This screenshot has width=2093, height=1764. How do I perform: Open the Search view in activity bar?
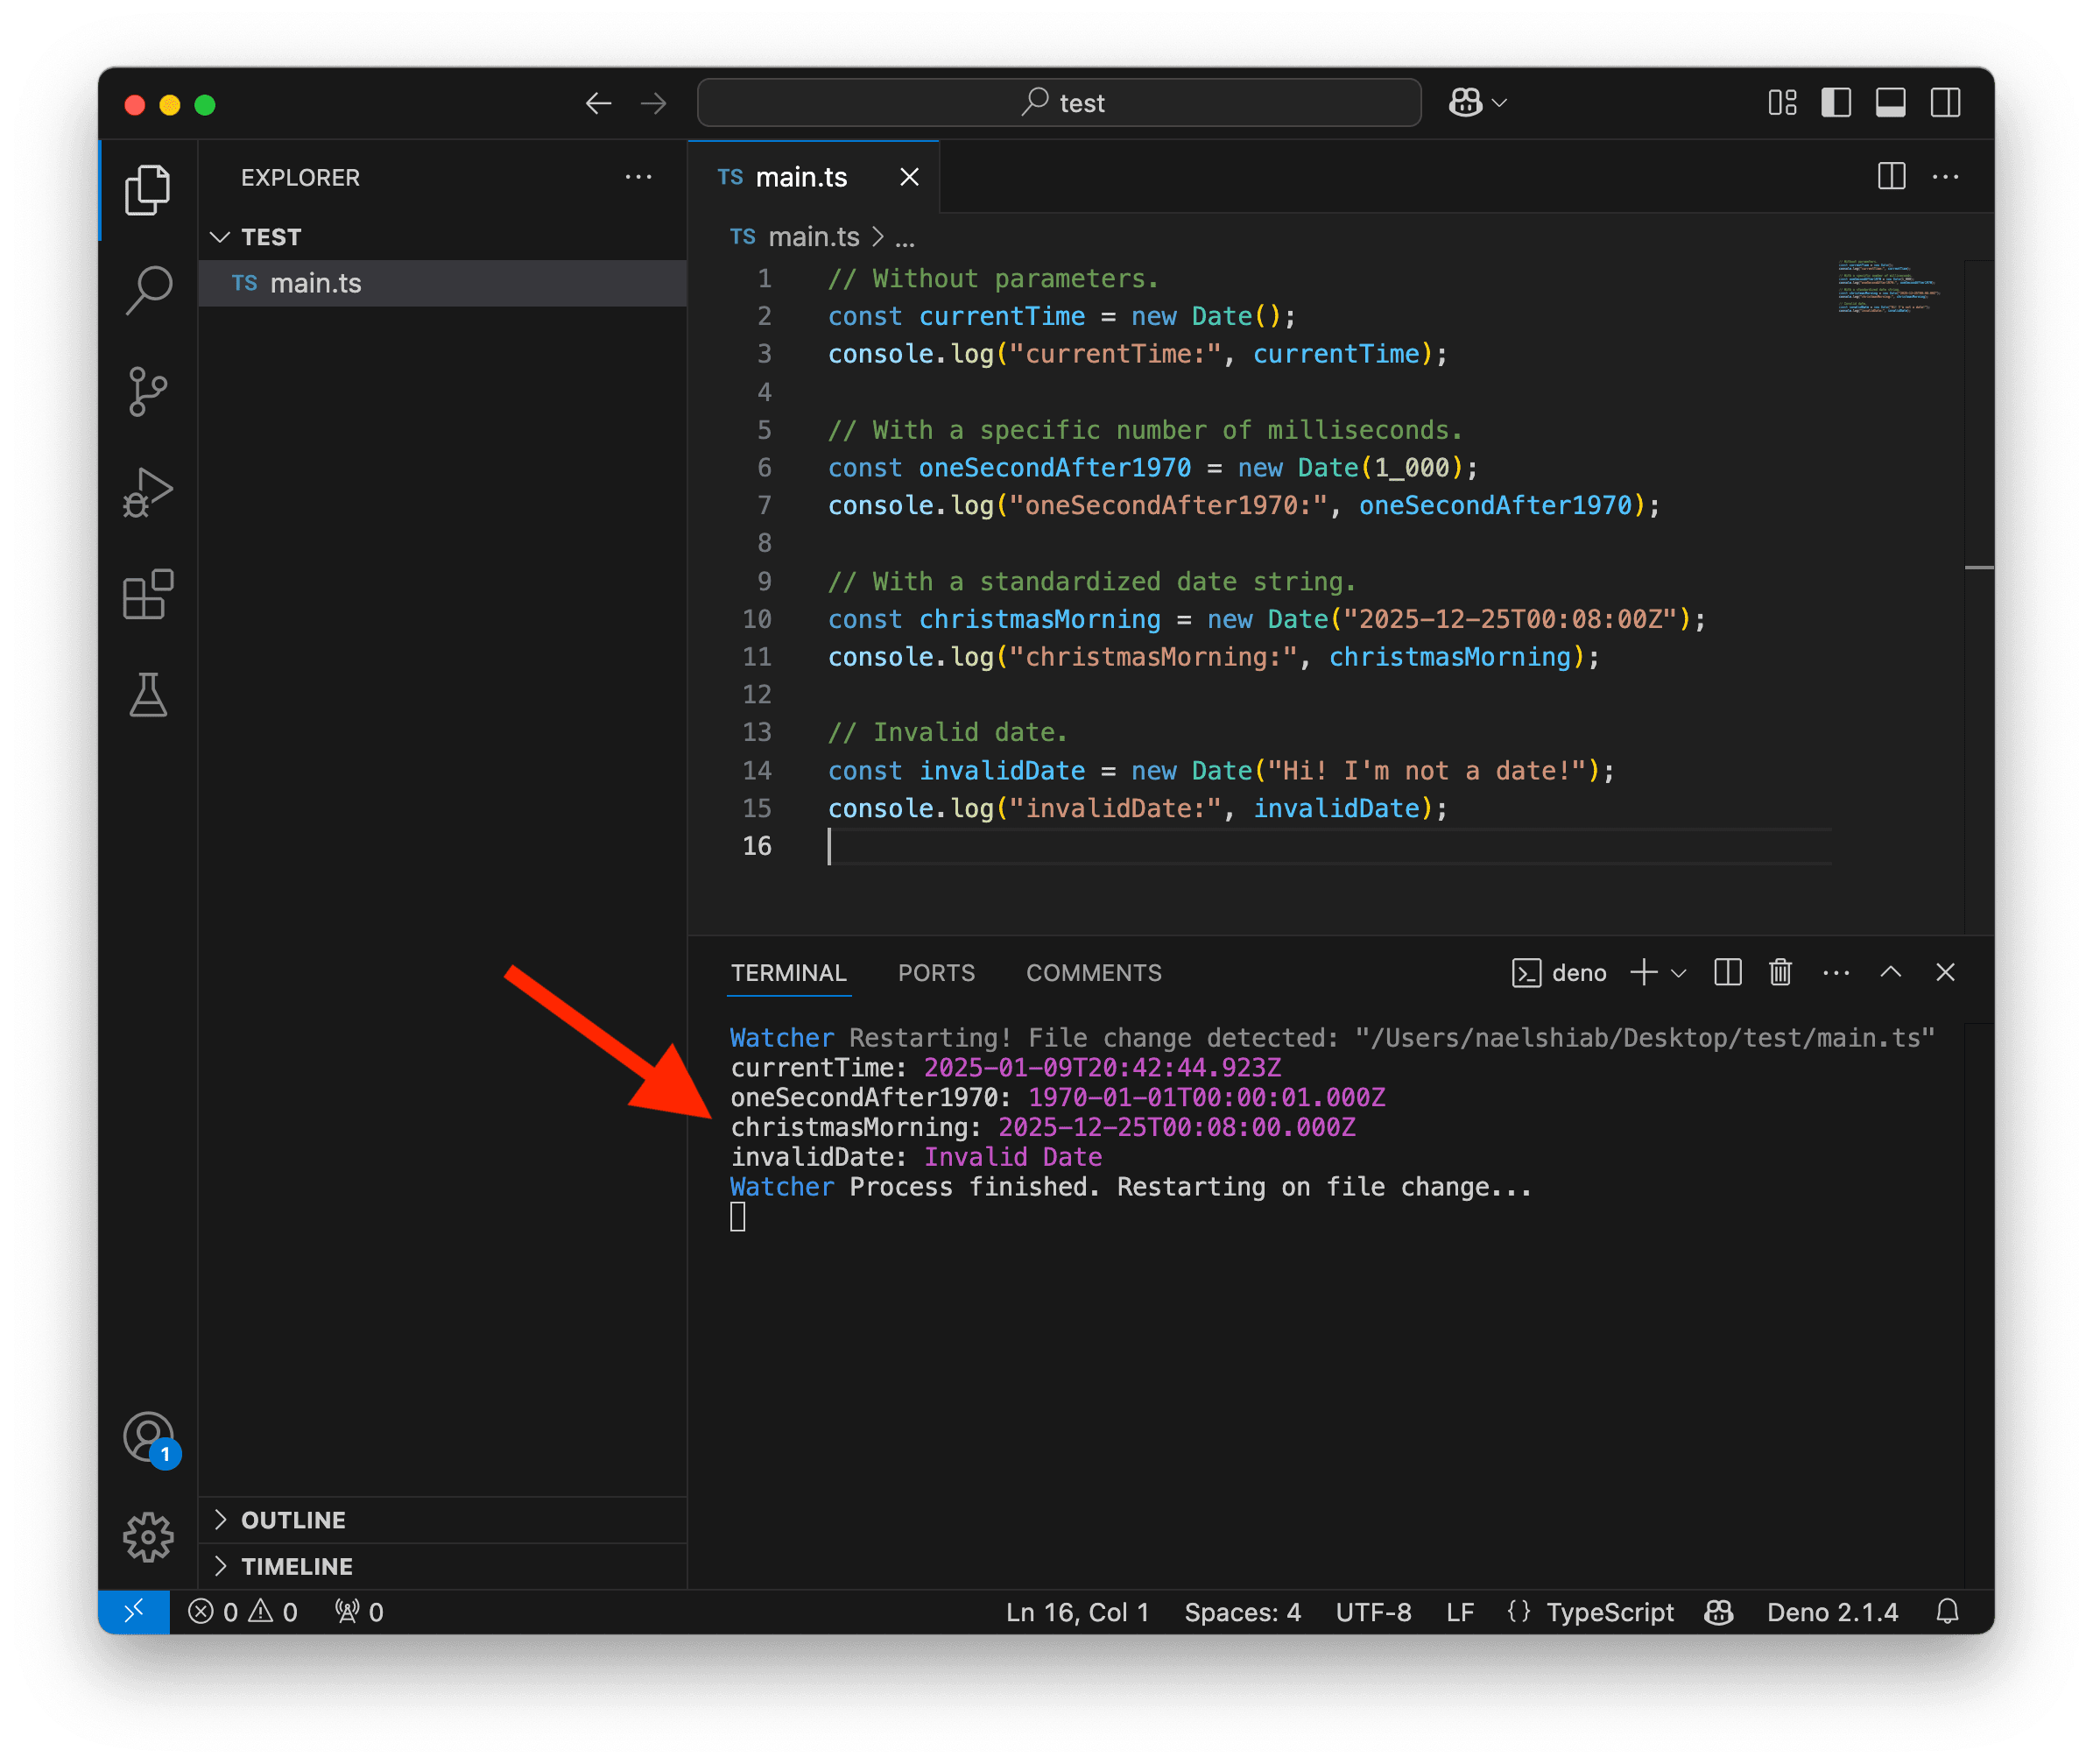[x=148, y=290]
